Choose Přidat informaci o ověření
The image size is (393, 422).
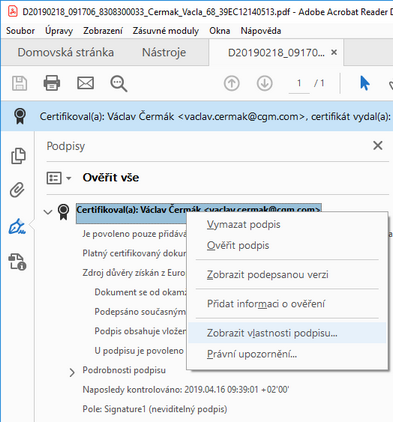(x=287, y=304)
